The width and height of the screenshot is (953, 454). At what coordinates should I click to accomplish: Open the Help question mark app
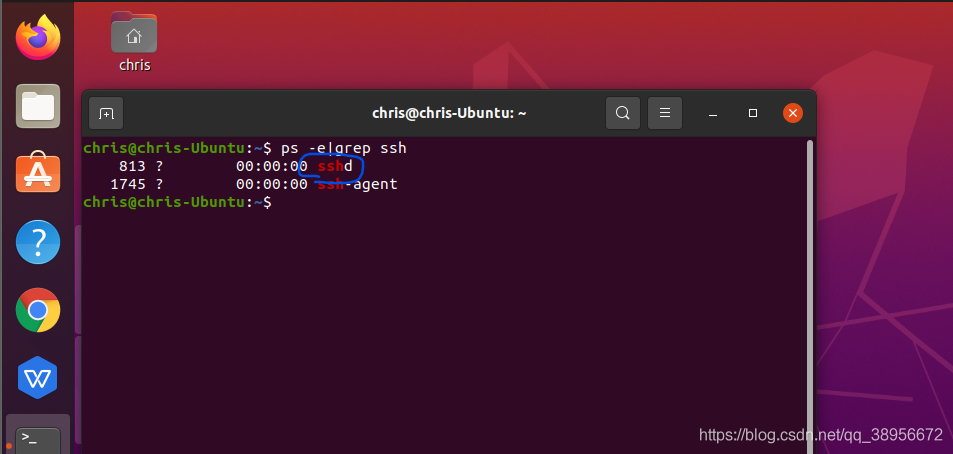[x=38, y=242]
